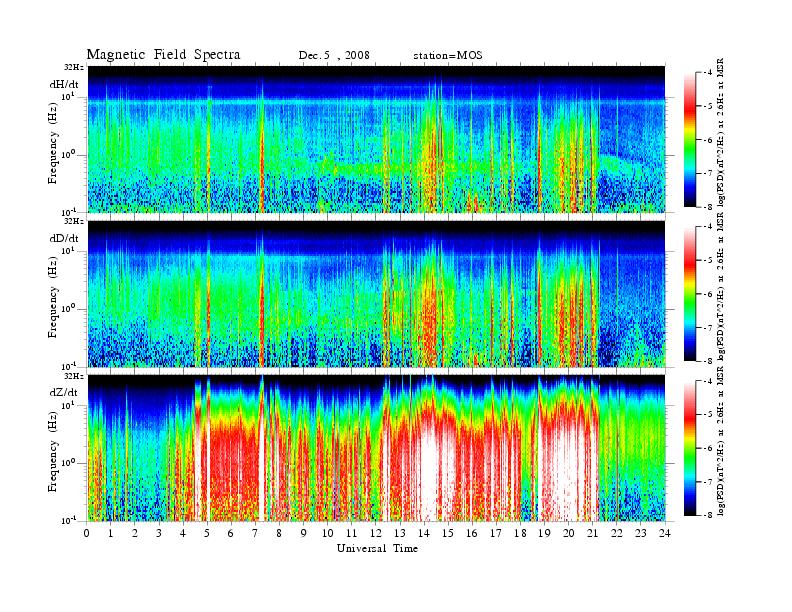Click the dD/dt spectrogram panel
Image resolution: width=792 pixels, height=612 pixels.
(376, 294)
